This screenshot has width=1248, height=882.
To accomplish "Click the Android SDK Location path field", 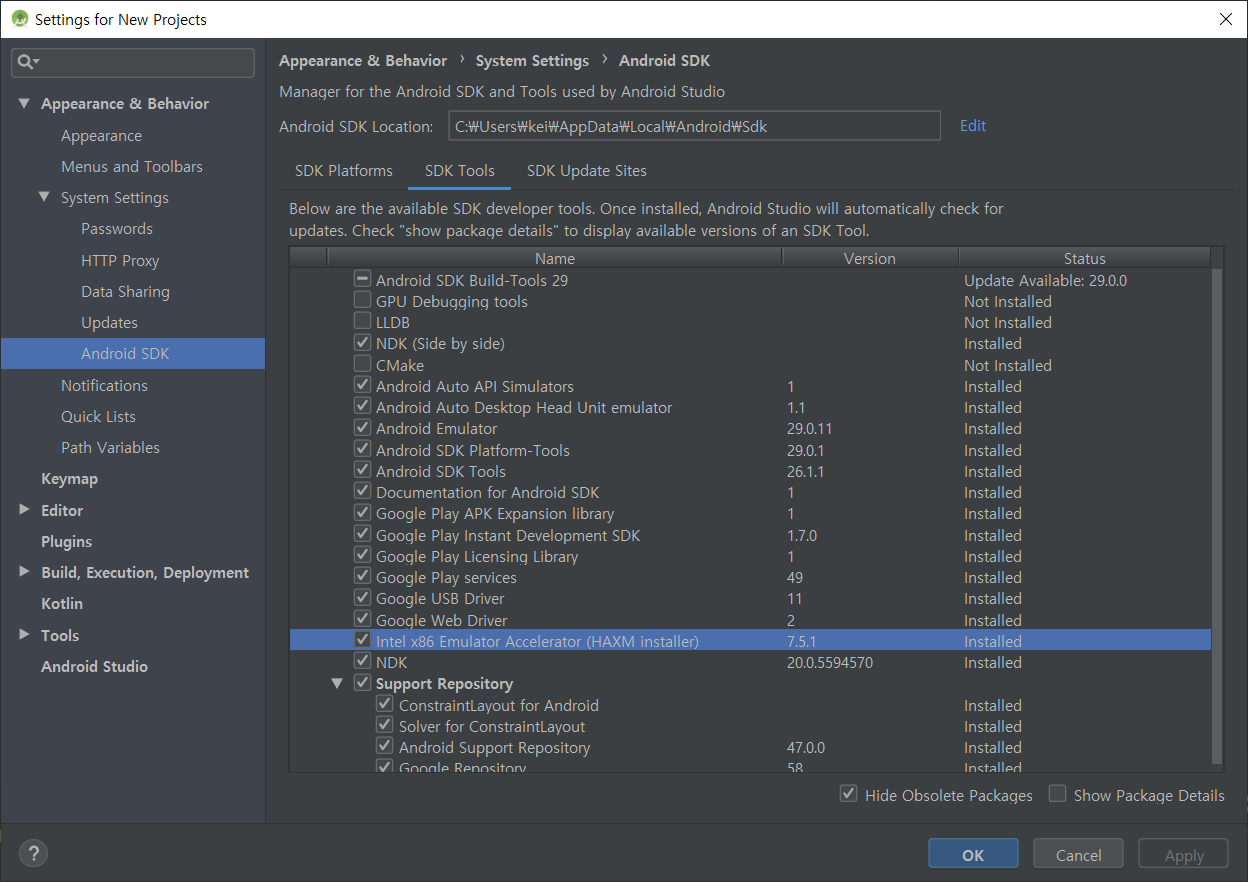I will click(694, 126).
